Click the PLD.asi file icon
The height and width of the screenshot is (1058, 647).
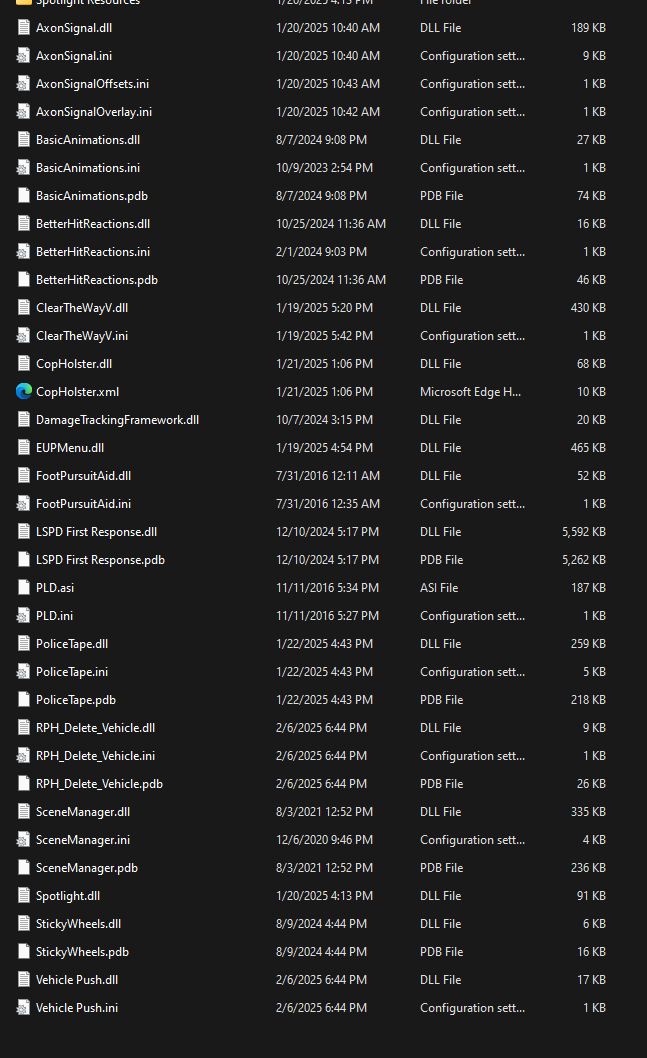coord(24,588)
